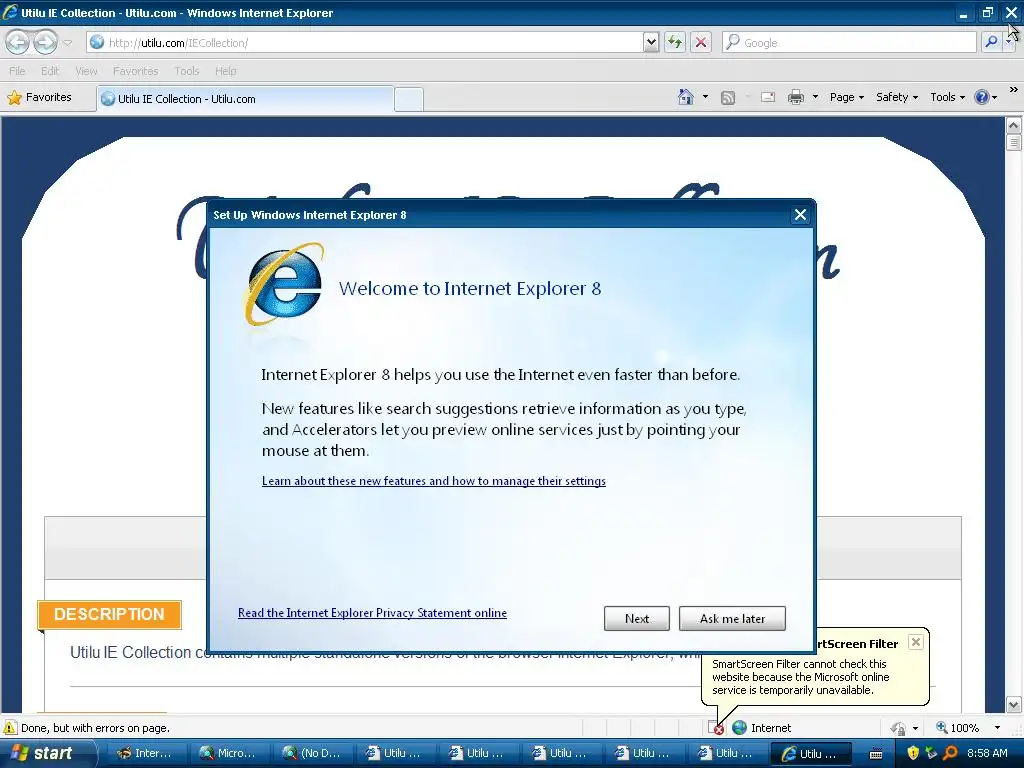Open the Recent Pages dropdown beside Forward

(67, 43)
